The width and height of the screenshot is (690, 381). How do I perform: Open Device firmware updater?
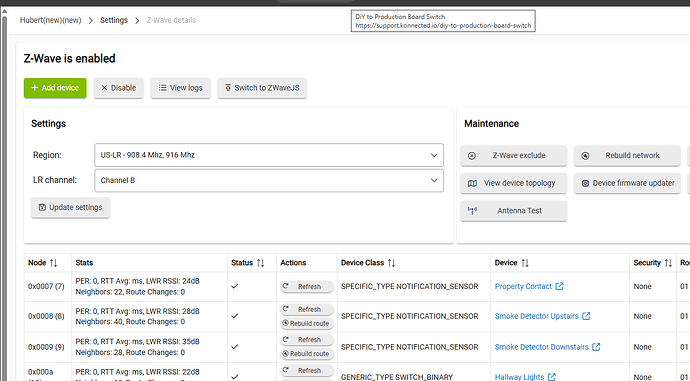click(x=627, y=183)
